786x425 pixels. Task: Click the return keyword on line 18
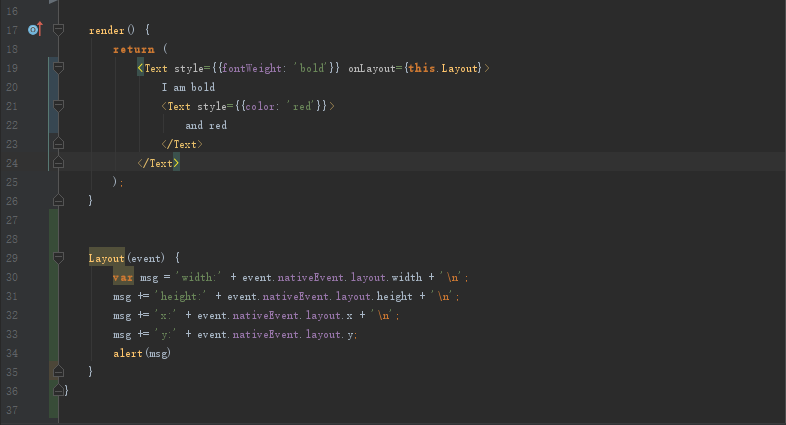[x=134, y=49]
